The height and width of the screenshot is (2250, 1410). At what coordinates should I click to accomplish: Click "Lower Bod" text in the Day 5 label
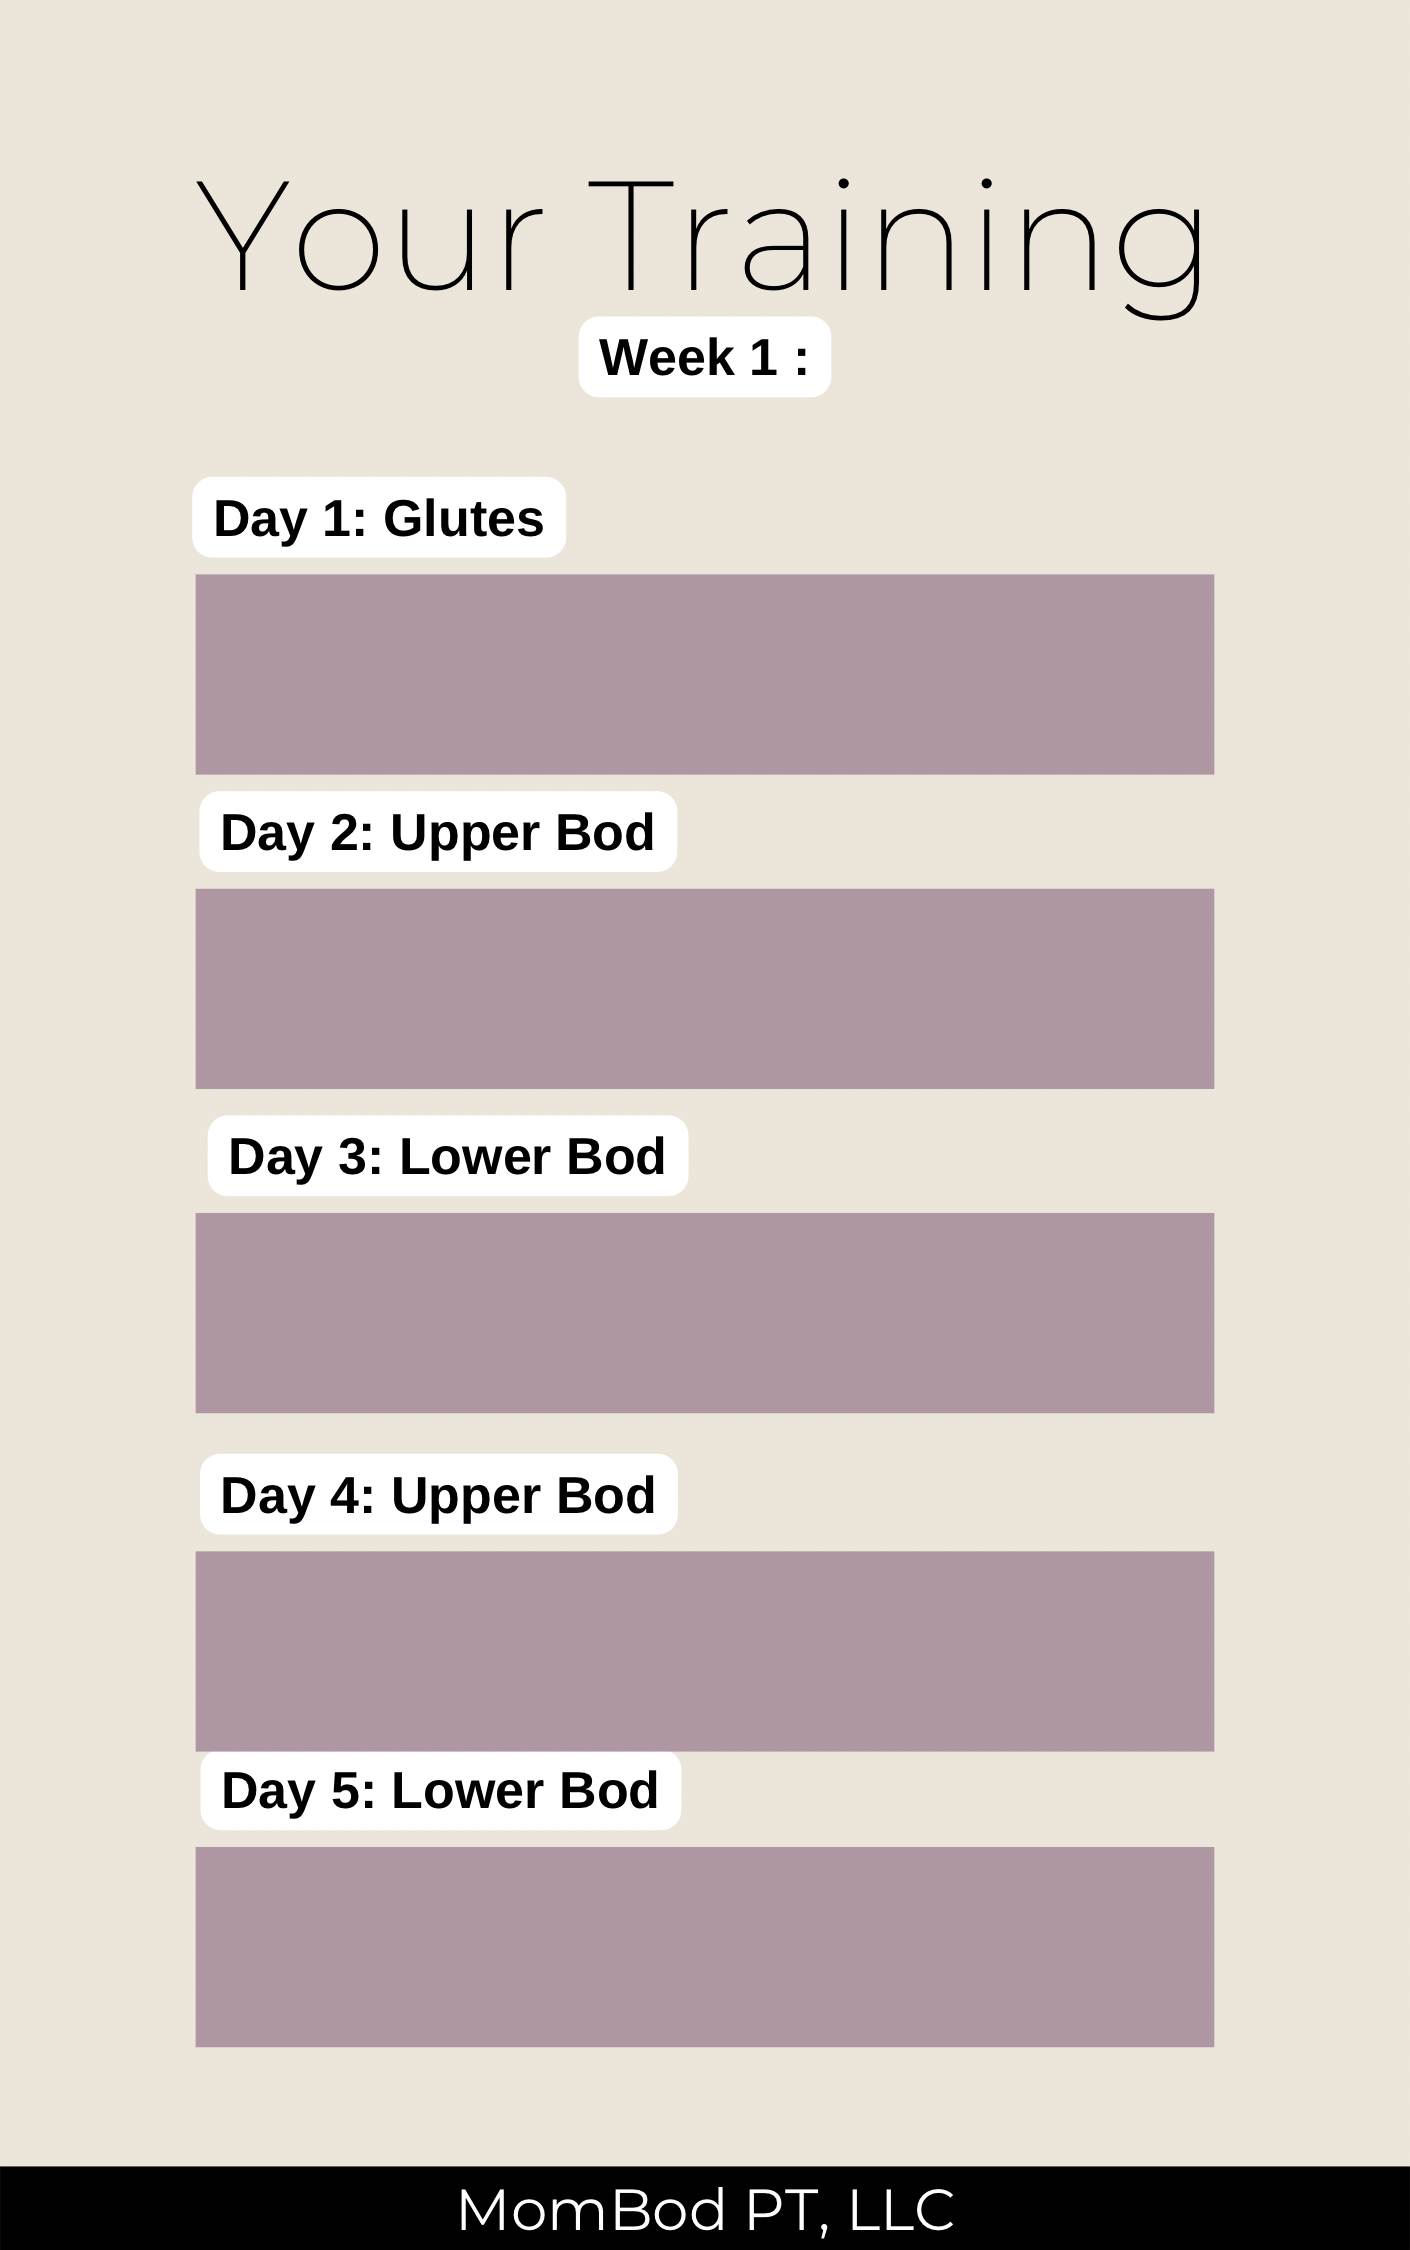point(525,1790)
